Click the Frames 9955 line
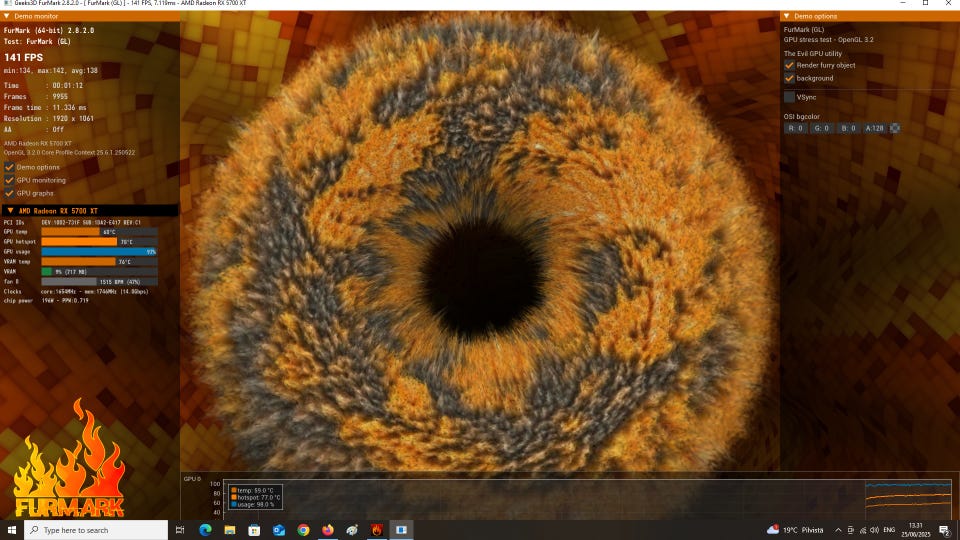960x540 pixels. click(36, 96)
